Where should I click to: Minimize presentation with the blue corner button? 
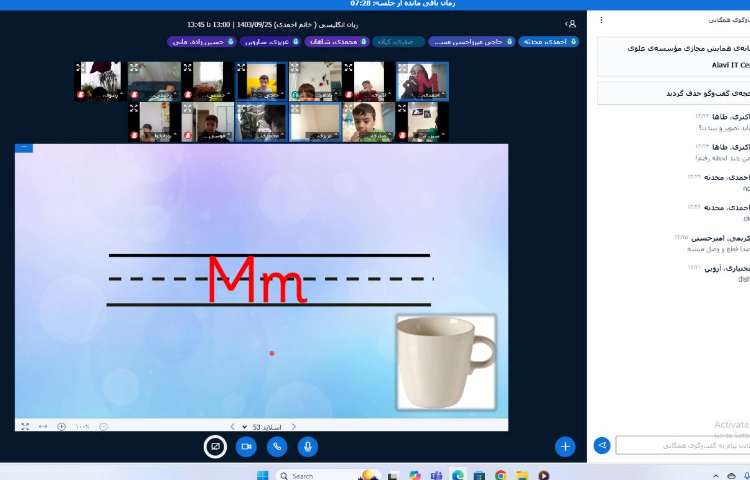click(24, 148)
